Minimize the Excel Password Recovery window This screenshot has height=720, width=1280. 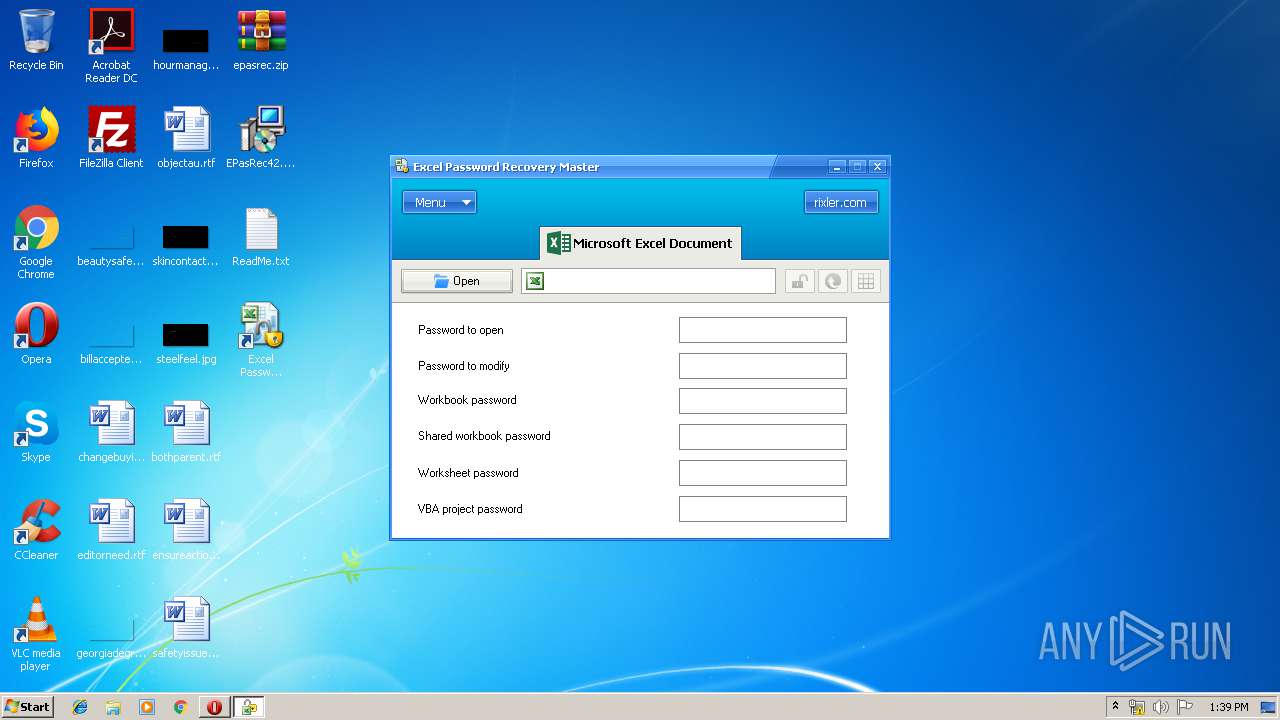coord(838,167)
